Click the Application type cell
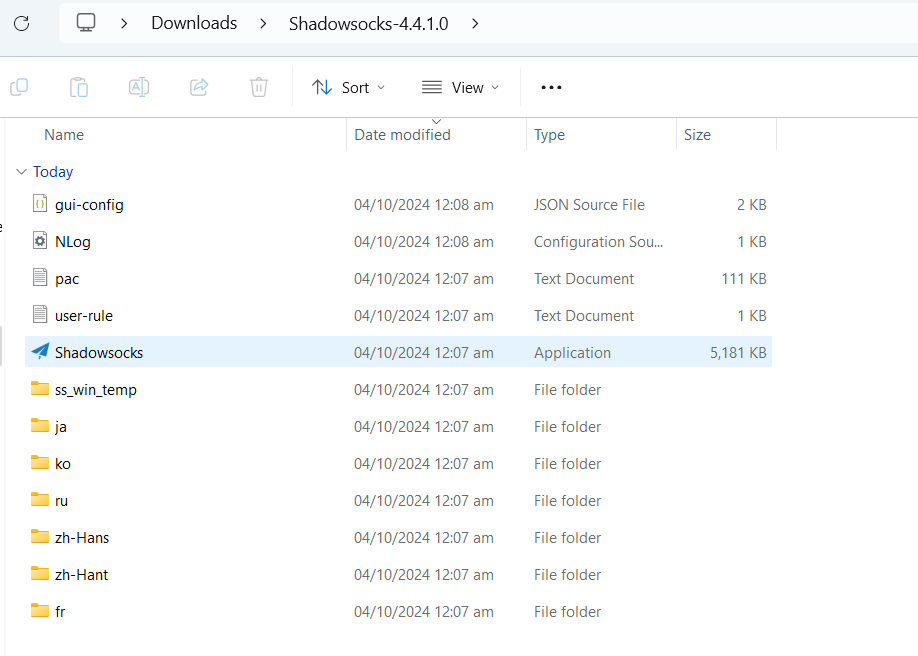The width and height of the screenshot is (918, 656). click(x=572, y=353)
